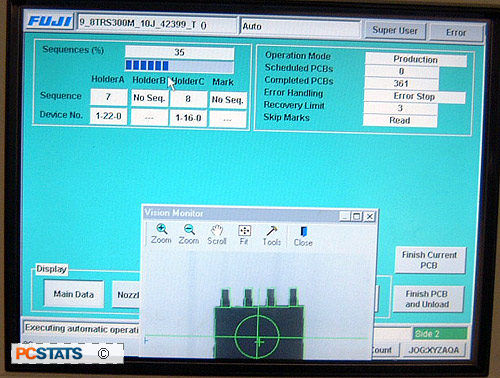Click Zoom out icon in Vision Monitor
The height and width of the screenshot is (378, 500).
coord(189,234)
